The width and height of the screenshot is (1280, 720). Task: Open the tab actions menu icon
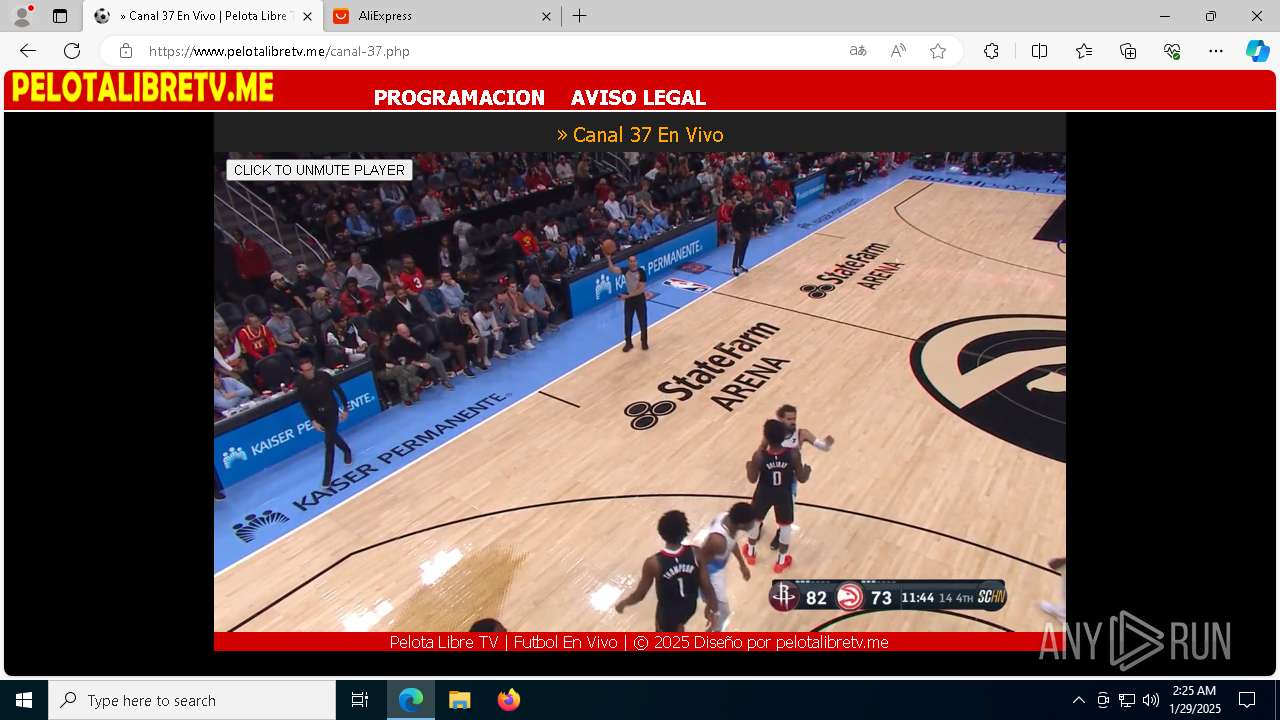point(60,16)
